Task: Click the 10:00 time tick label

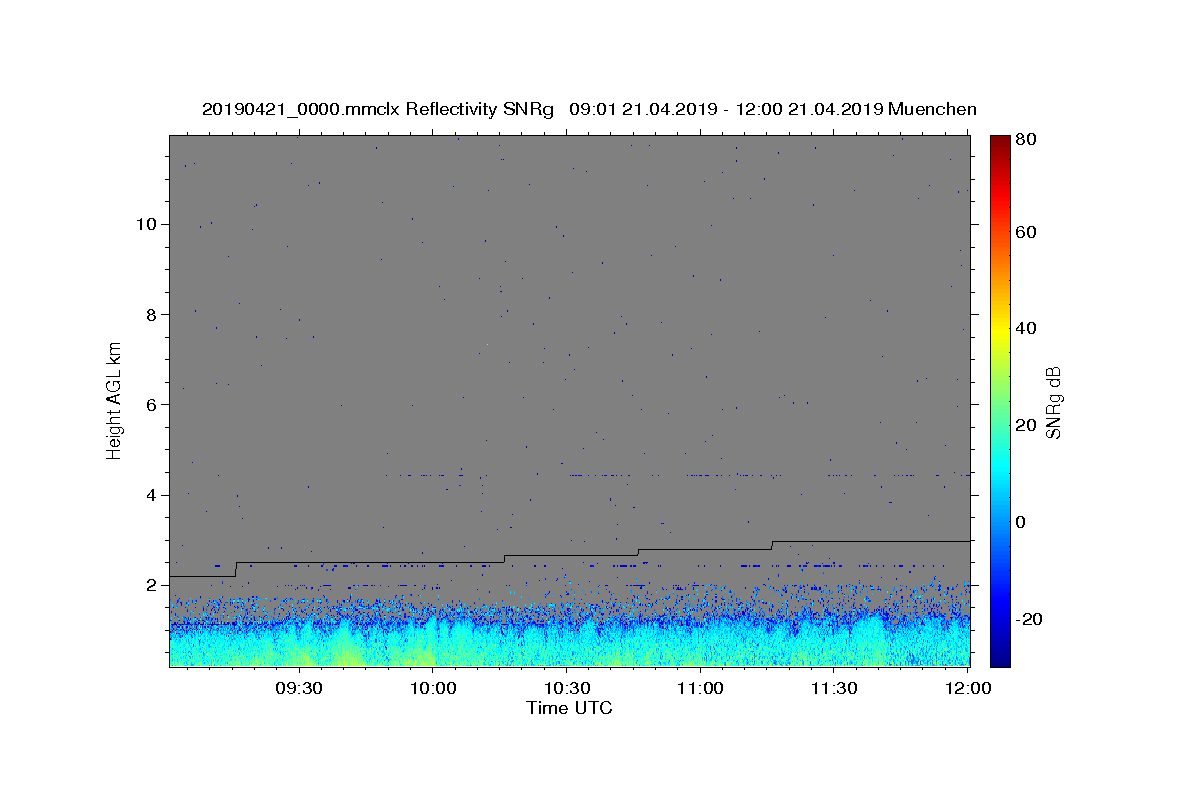Action: [433, 688]
